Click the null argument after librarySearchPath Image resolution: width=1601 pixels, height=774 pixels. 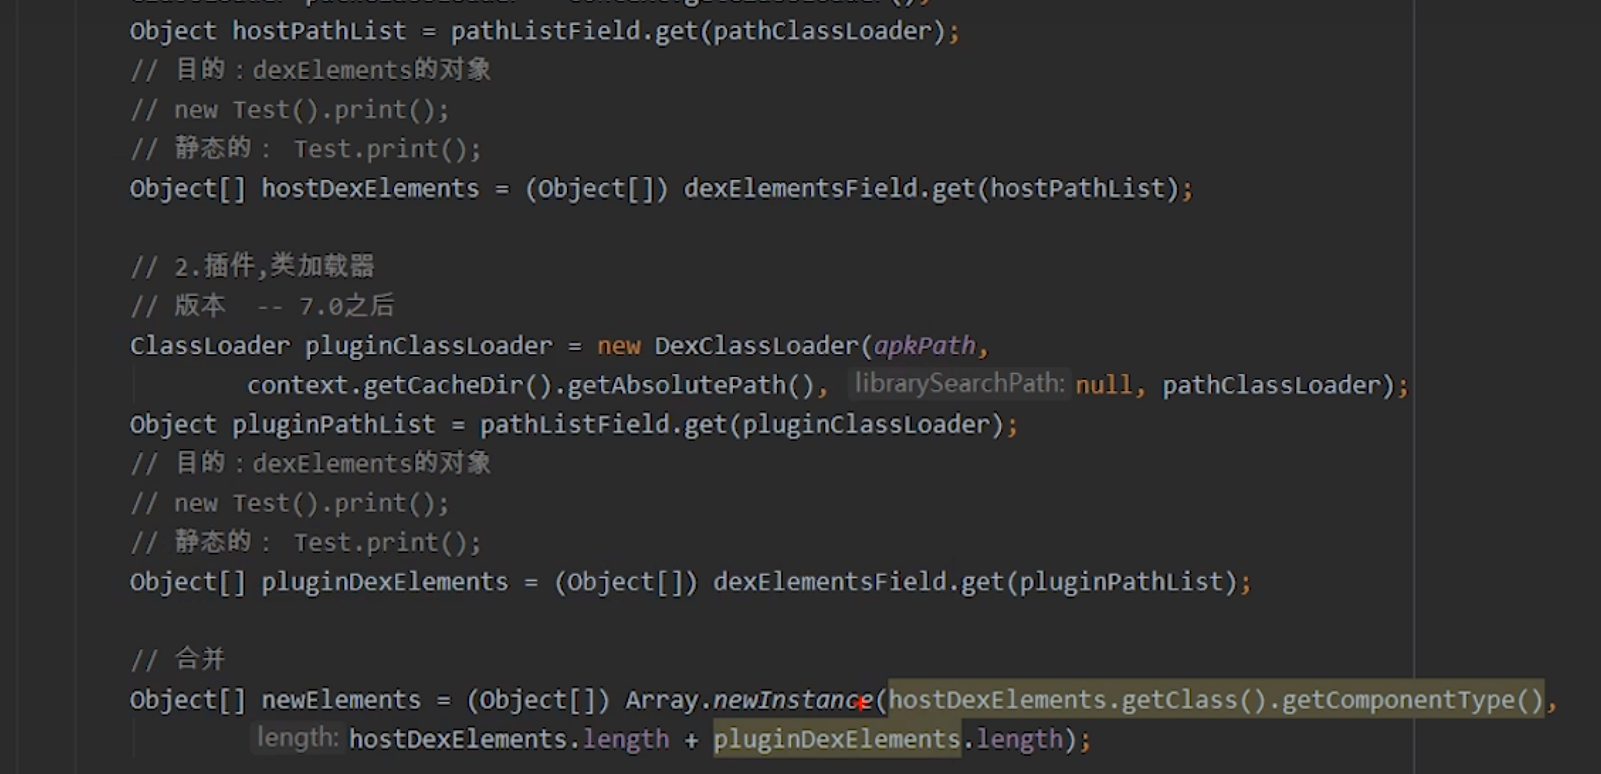click(1104, 385)
